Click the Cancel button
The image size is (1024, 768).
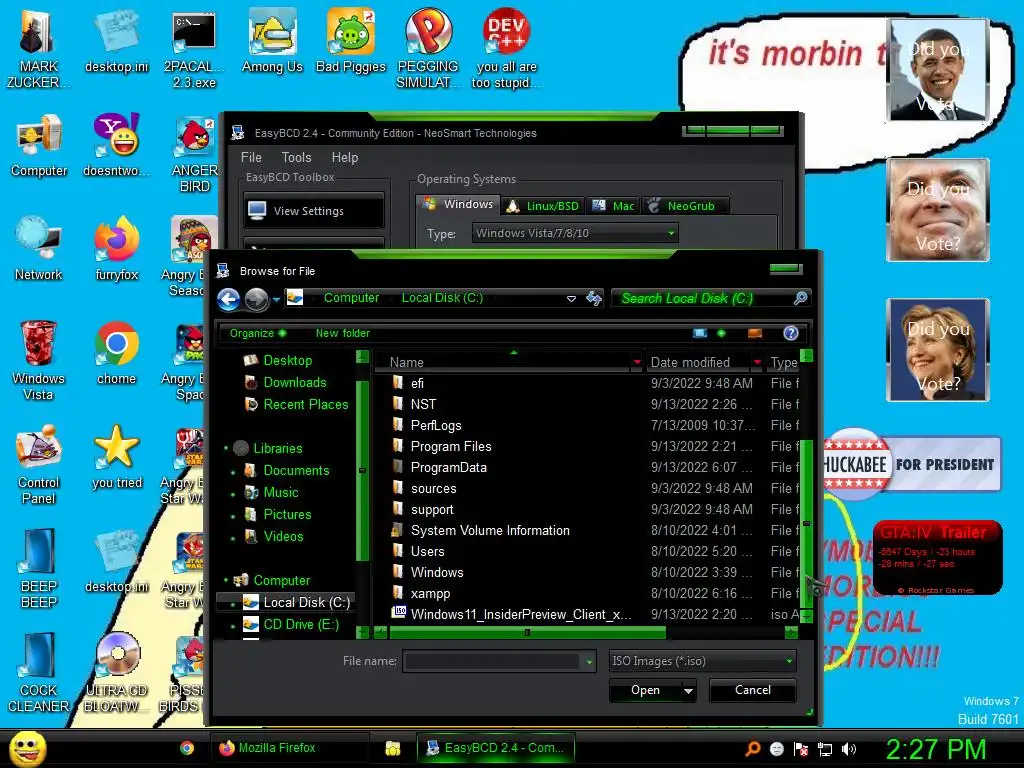coord(752,690)
